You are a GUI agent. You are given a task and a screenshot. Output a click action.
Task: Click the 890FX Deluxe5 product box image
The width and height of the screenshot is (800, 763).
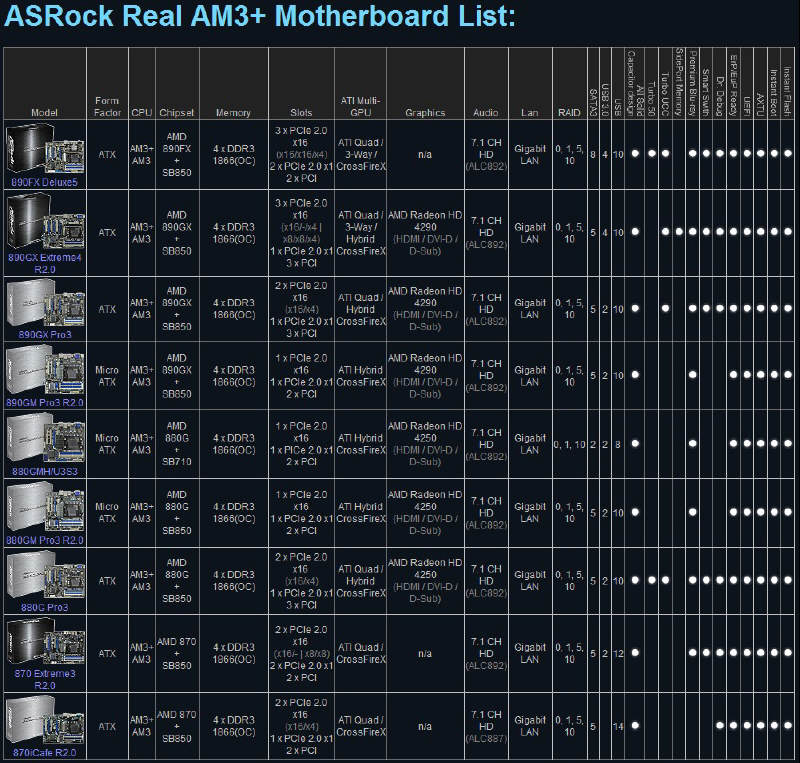pyautogui.click(x=45, y=149)
